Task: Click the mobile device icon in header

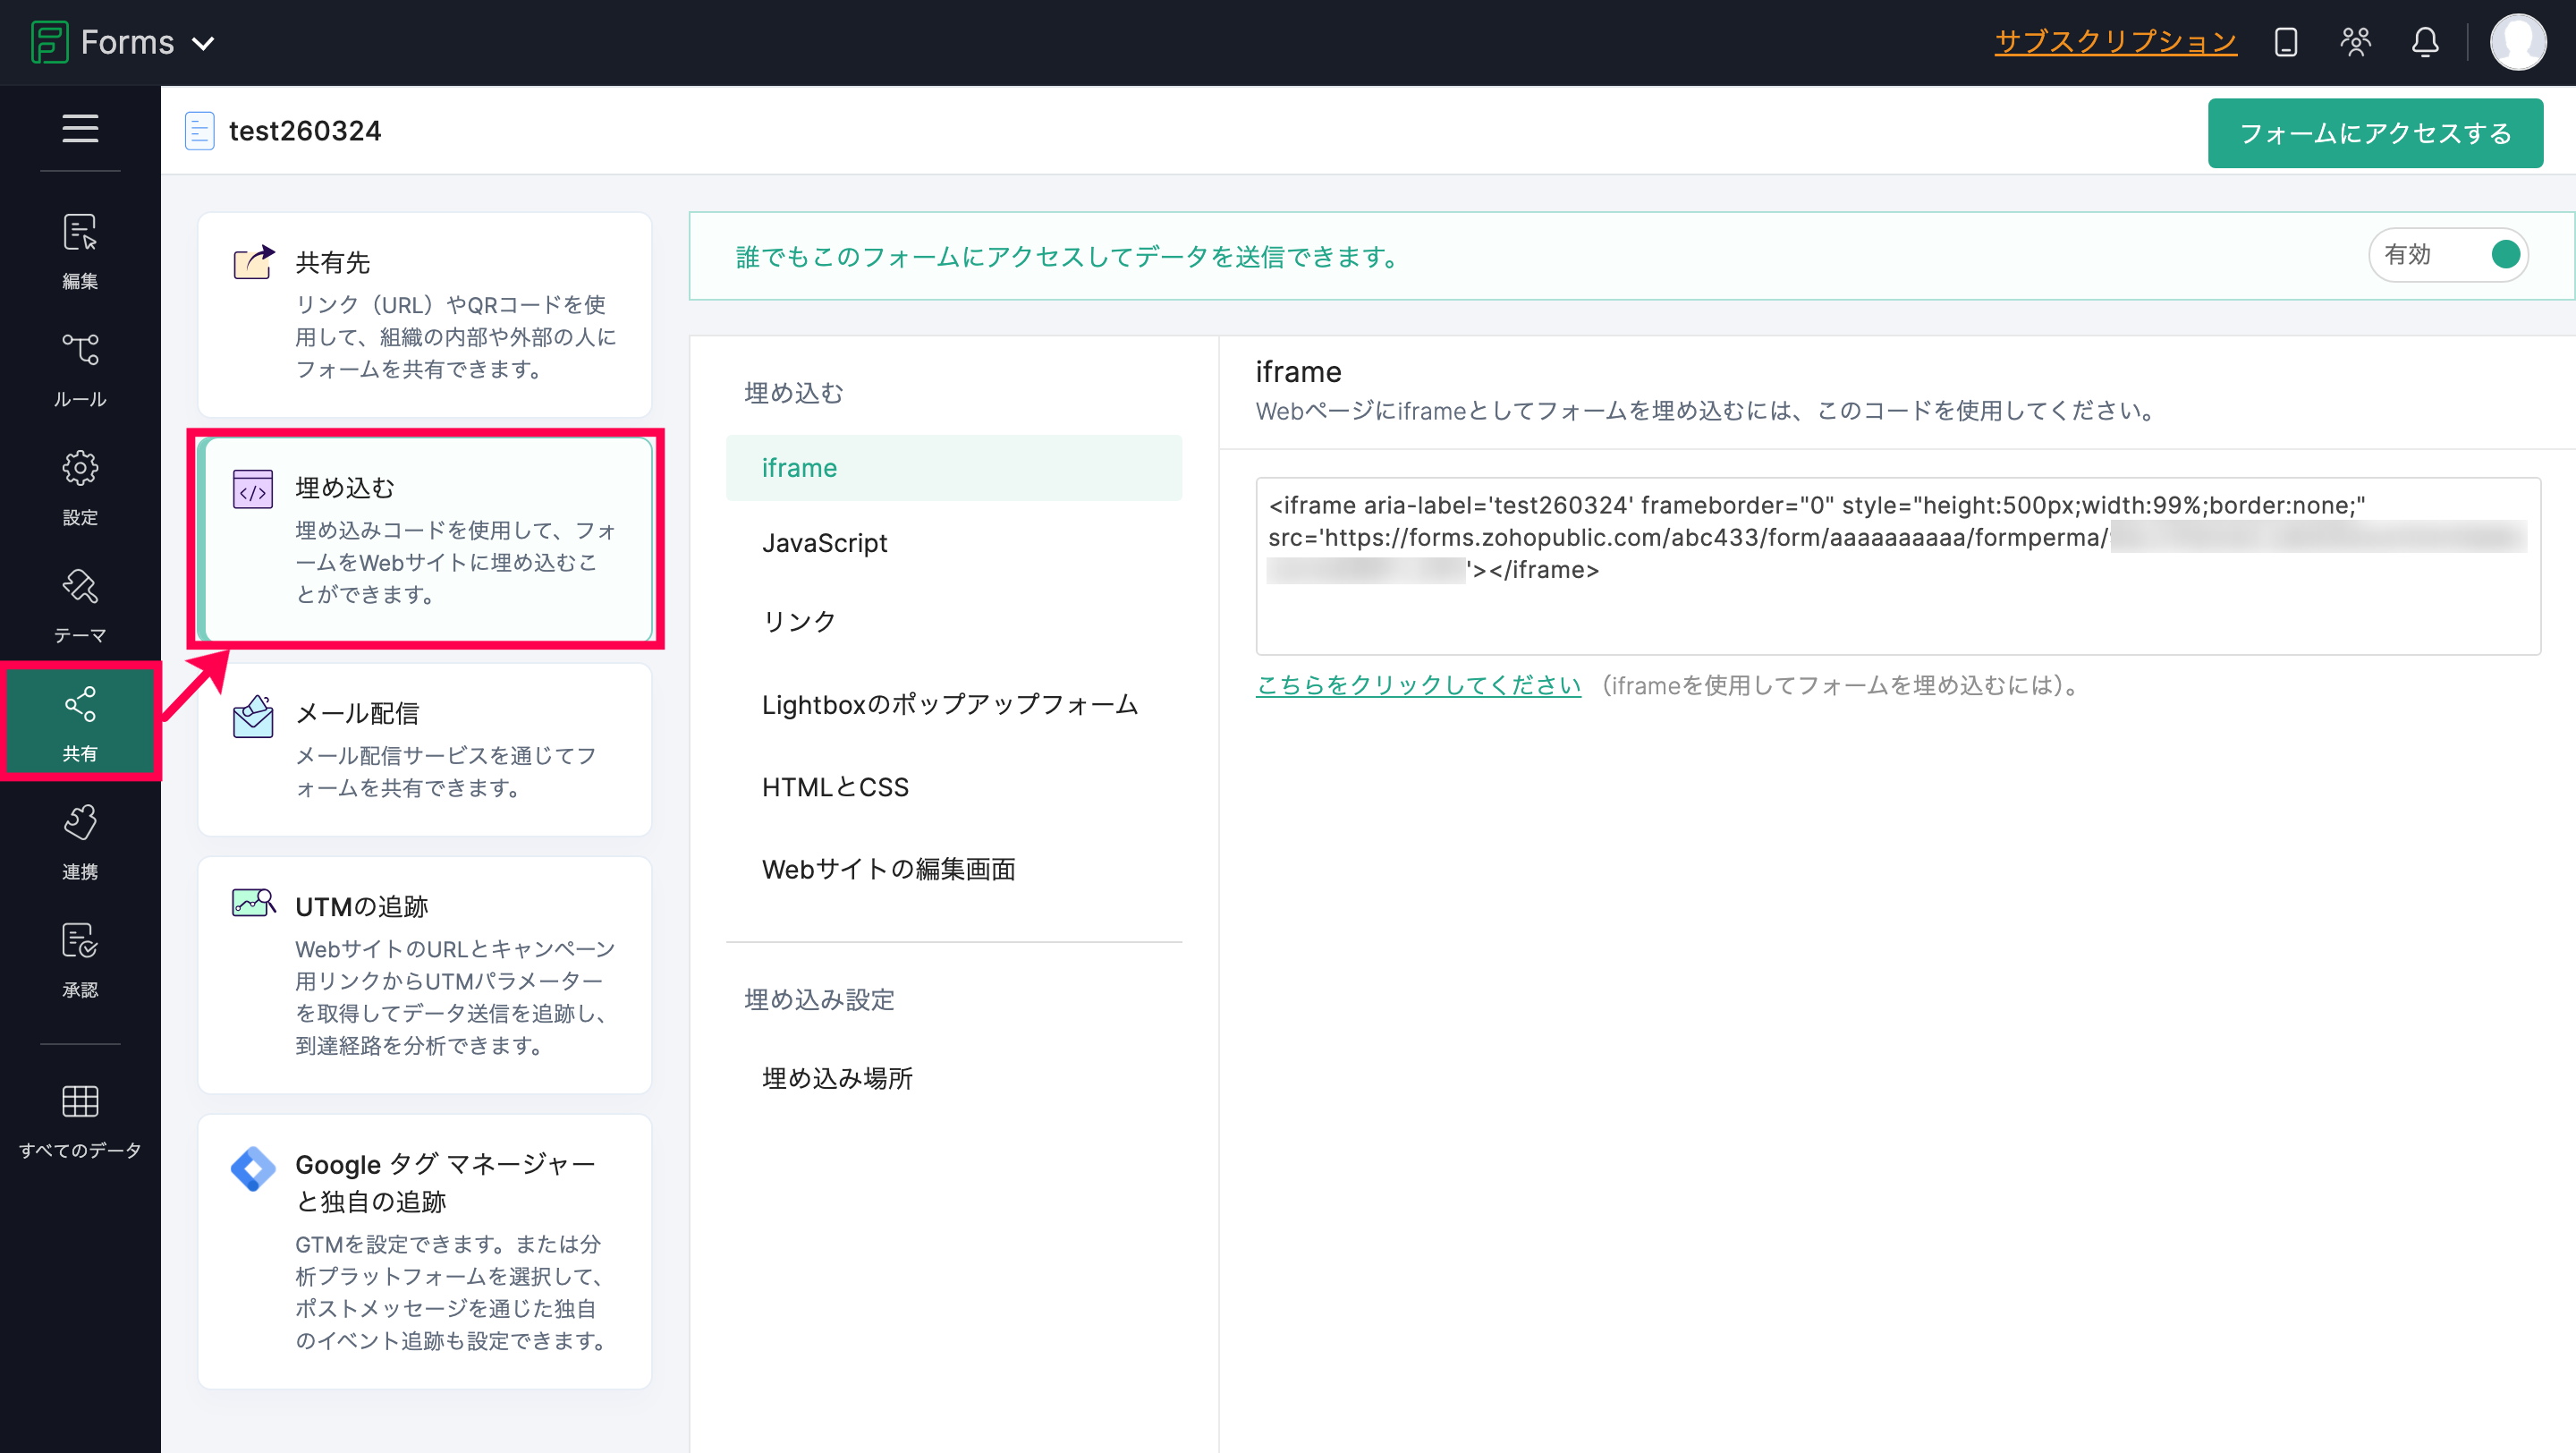Action: point(2285,42)
